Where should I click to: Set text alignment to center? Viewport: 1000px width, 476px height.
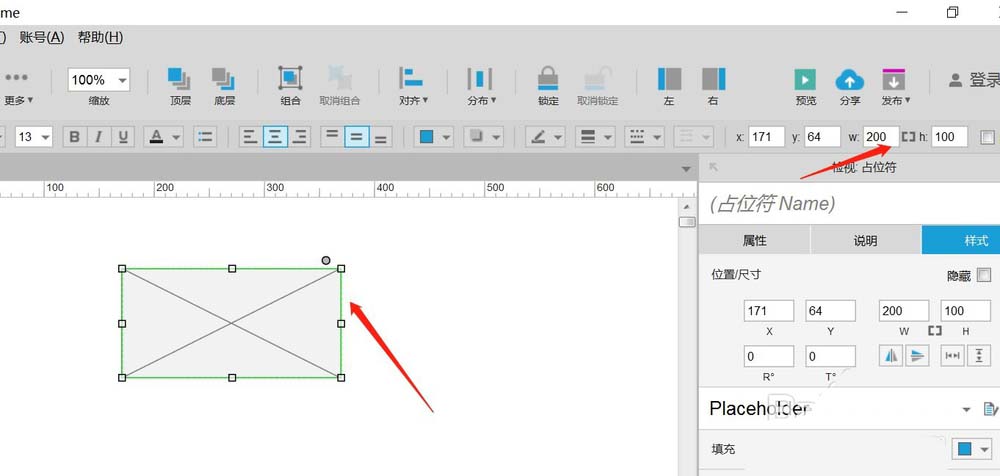tap(275, 137)
